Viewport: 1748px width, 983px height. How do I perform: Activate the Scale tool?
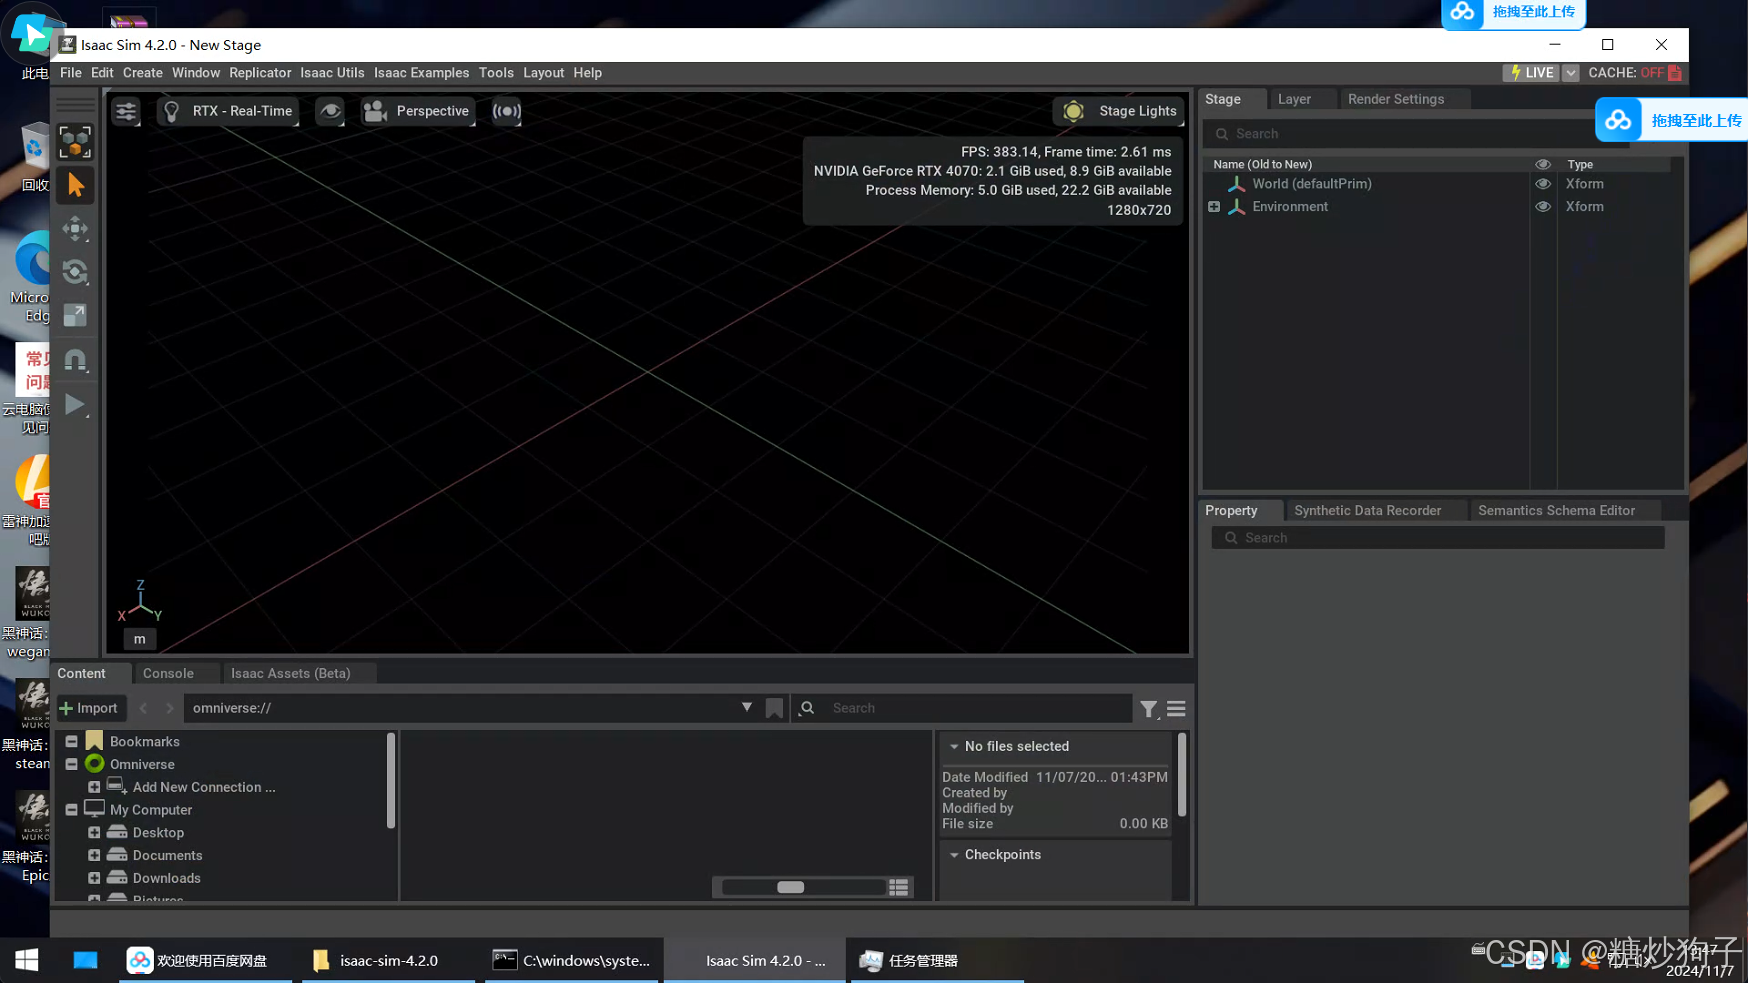75,316
